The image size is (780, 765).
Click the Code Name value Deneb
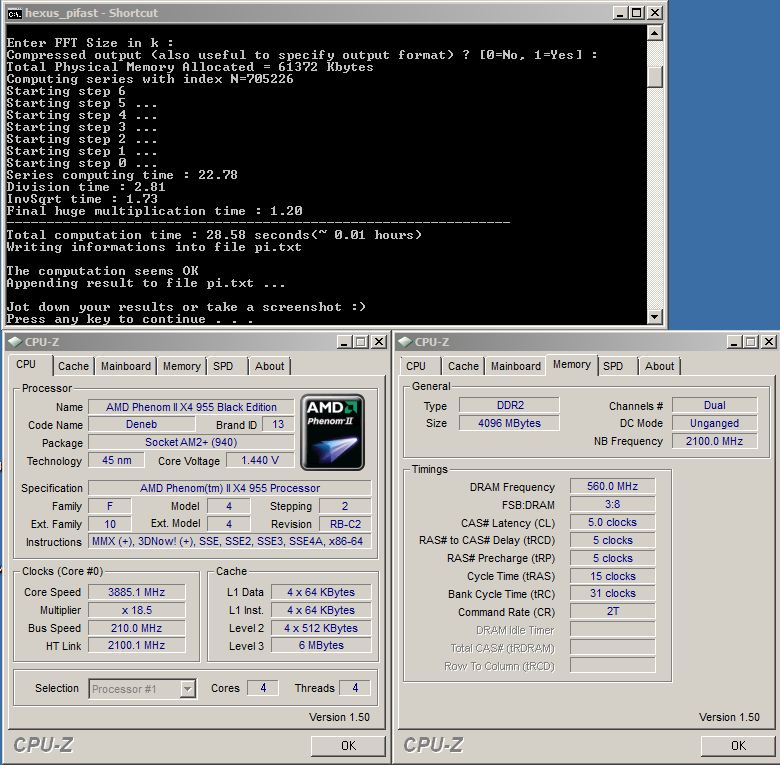[141, 424]
